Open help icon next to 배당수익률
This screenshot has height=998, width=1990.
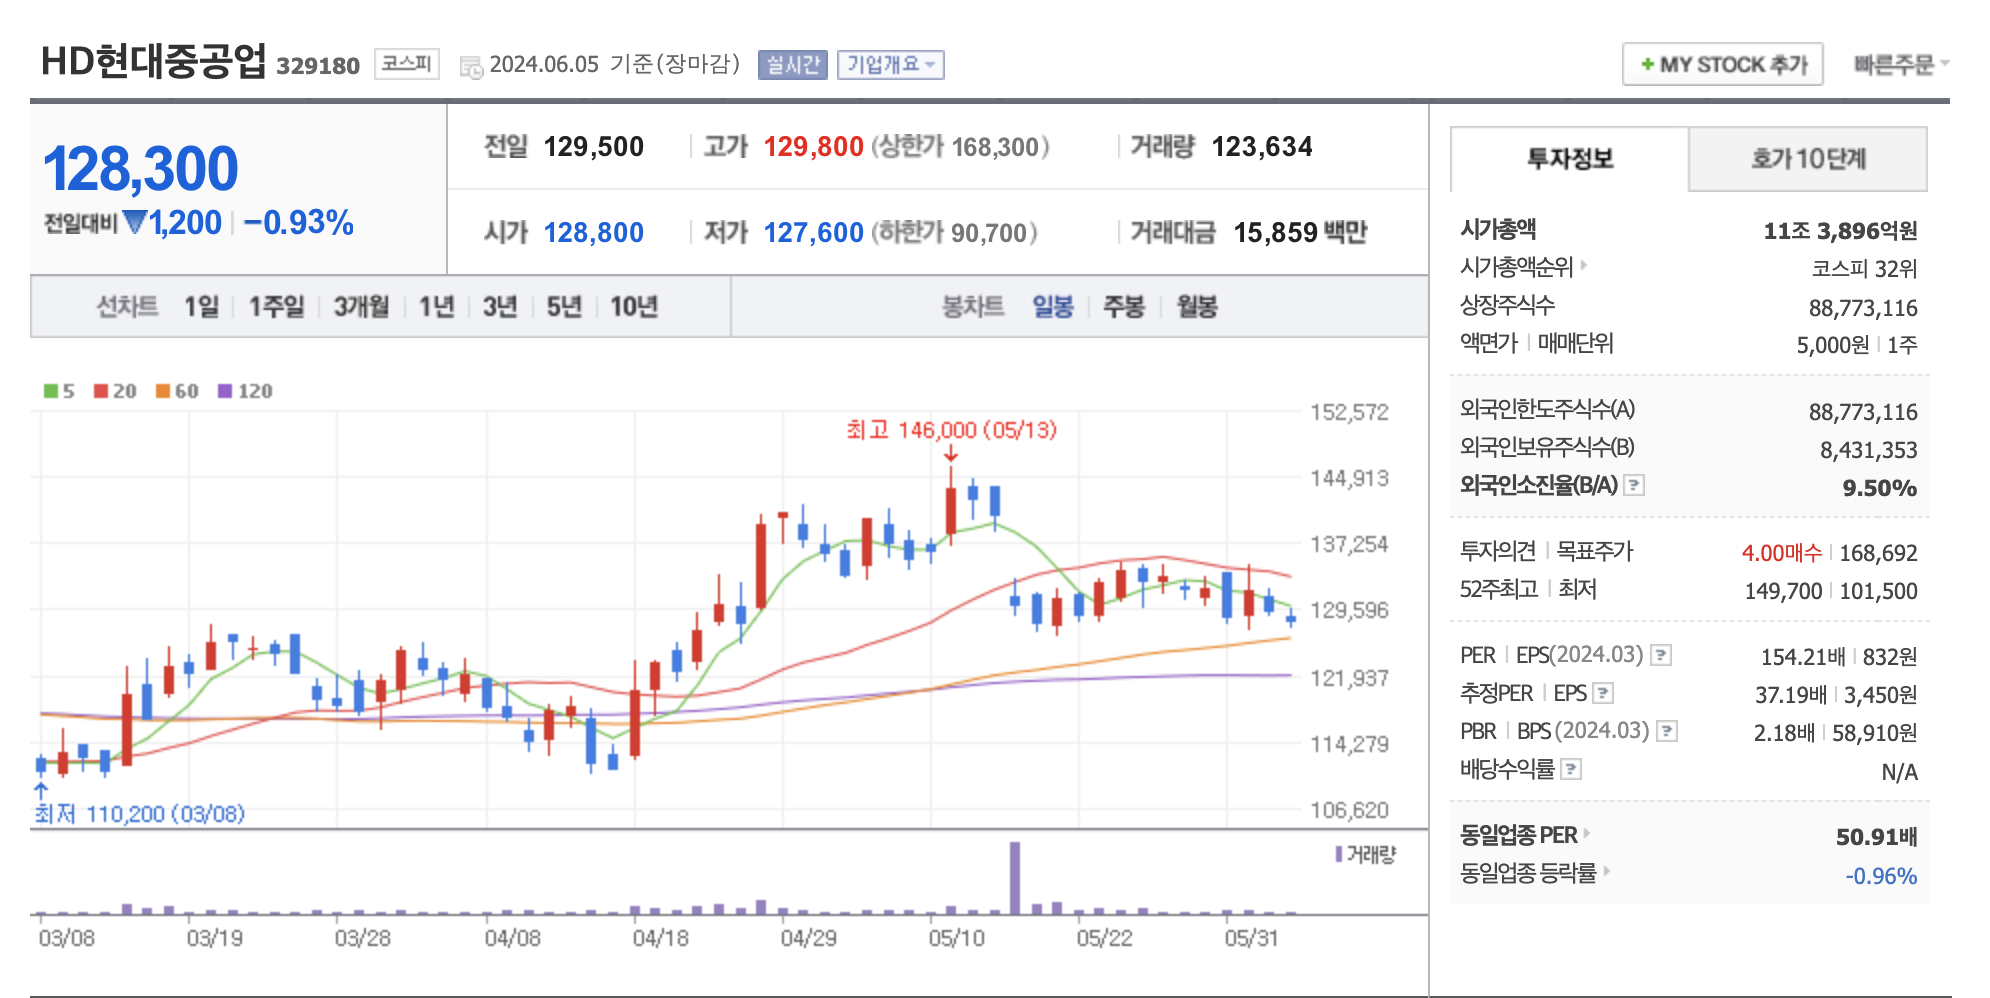1571,769
